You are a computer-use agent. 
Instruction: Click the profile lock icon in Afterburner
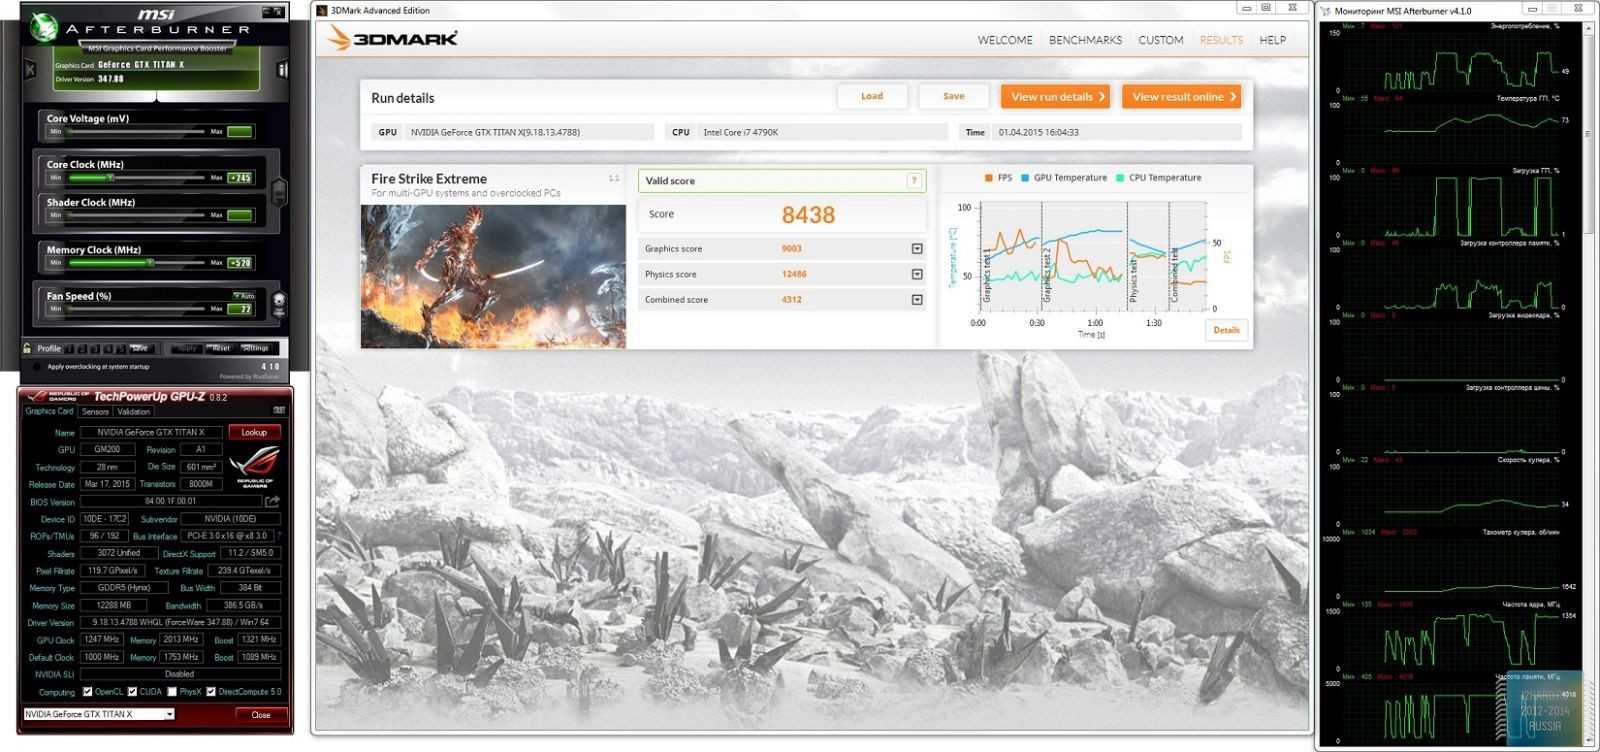[x=27, y=348]
